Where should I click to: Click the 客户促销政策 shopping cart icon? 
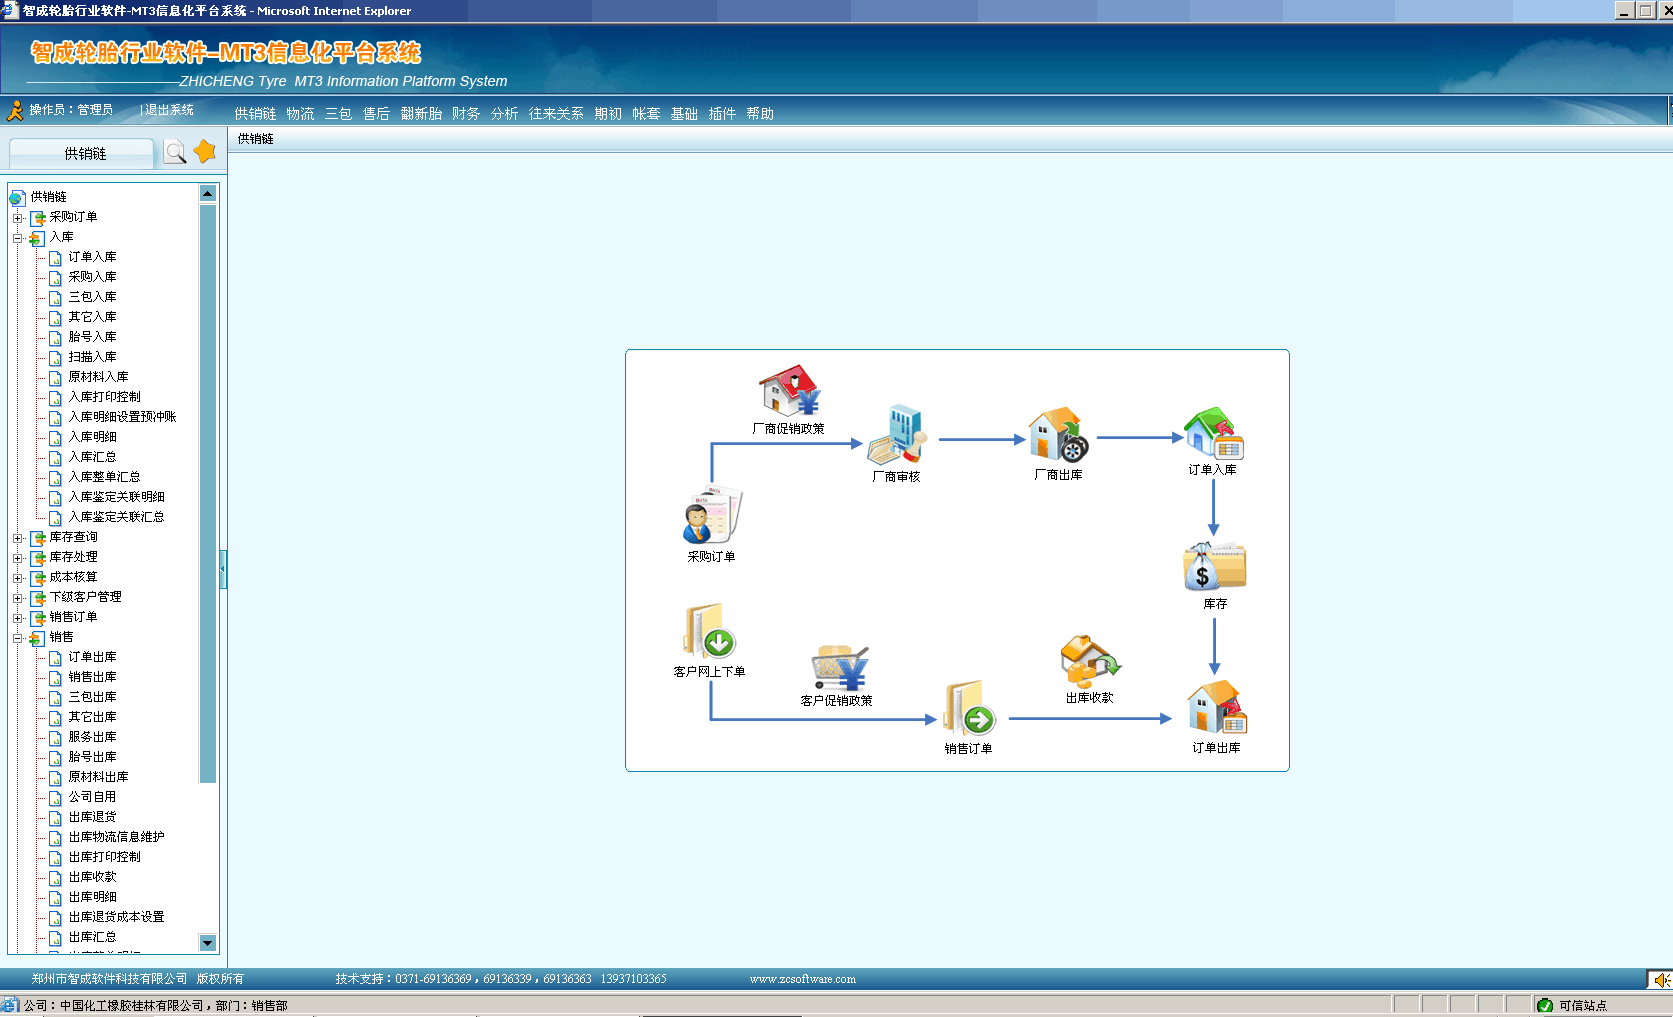(x=838, y=668)
